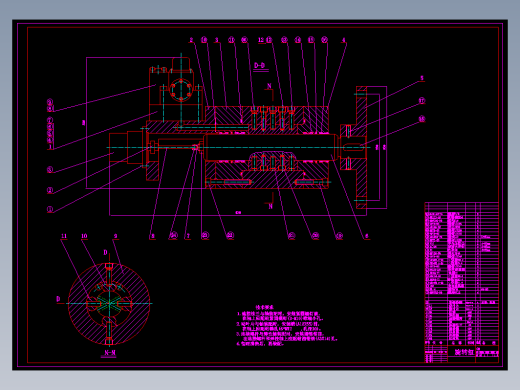Click the 技术要求 technical requirements heading
520x390 pixels.
[264, 308]
